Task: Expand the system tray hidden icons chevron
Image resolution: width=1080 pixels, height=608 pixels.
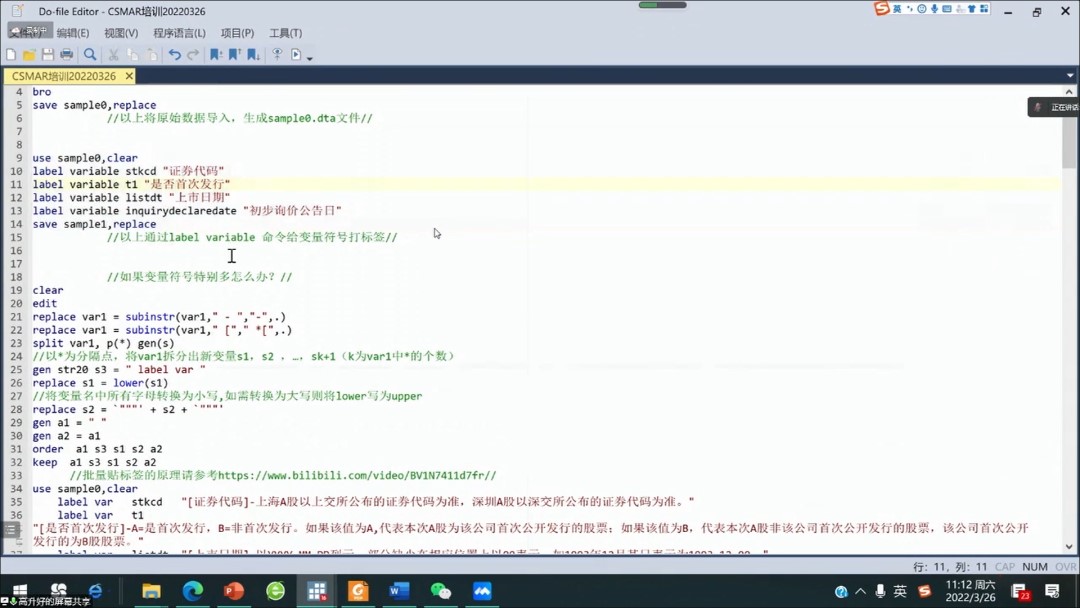Action: (860, 591)
